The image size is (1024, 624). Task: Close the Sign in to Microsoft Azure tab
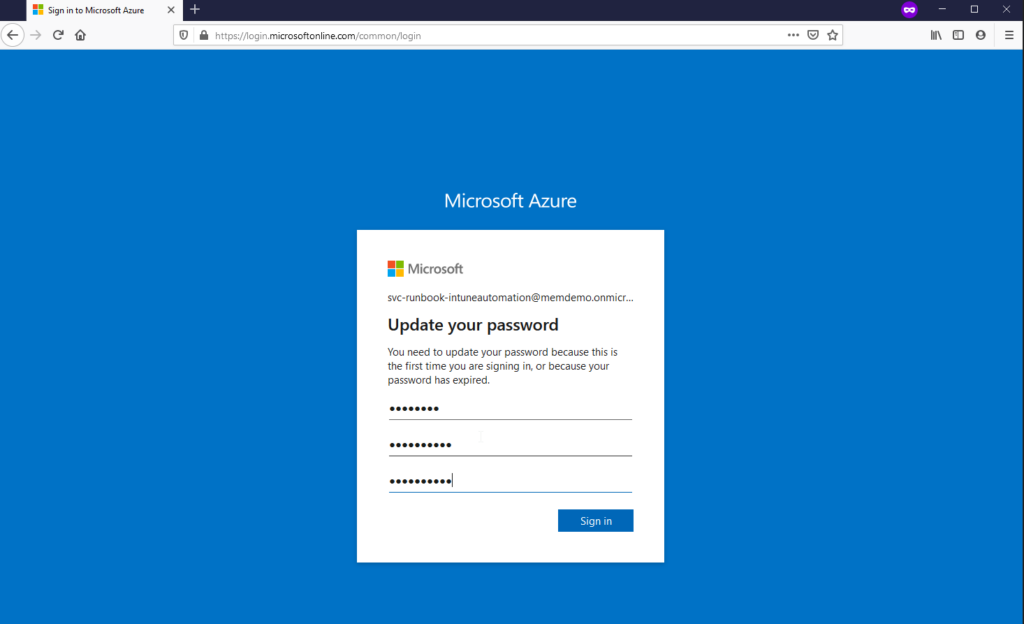[171, 10]
